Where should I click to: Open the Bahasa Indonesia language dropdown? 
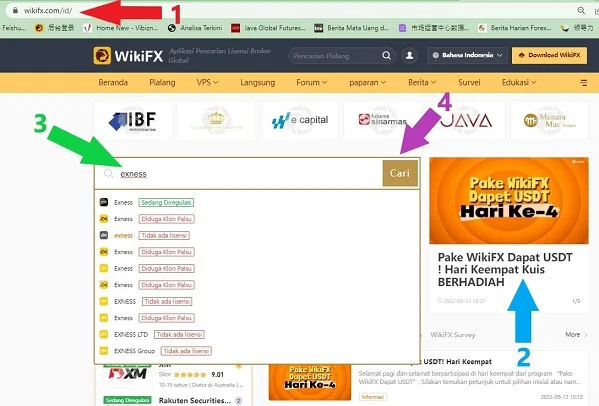tap(468, 55)
